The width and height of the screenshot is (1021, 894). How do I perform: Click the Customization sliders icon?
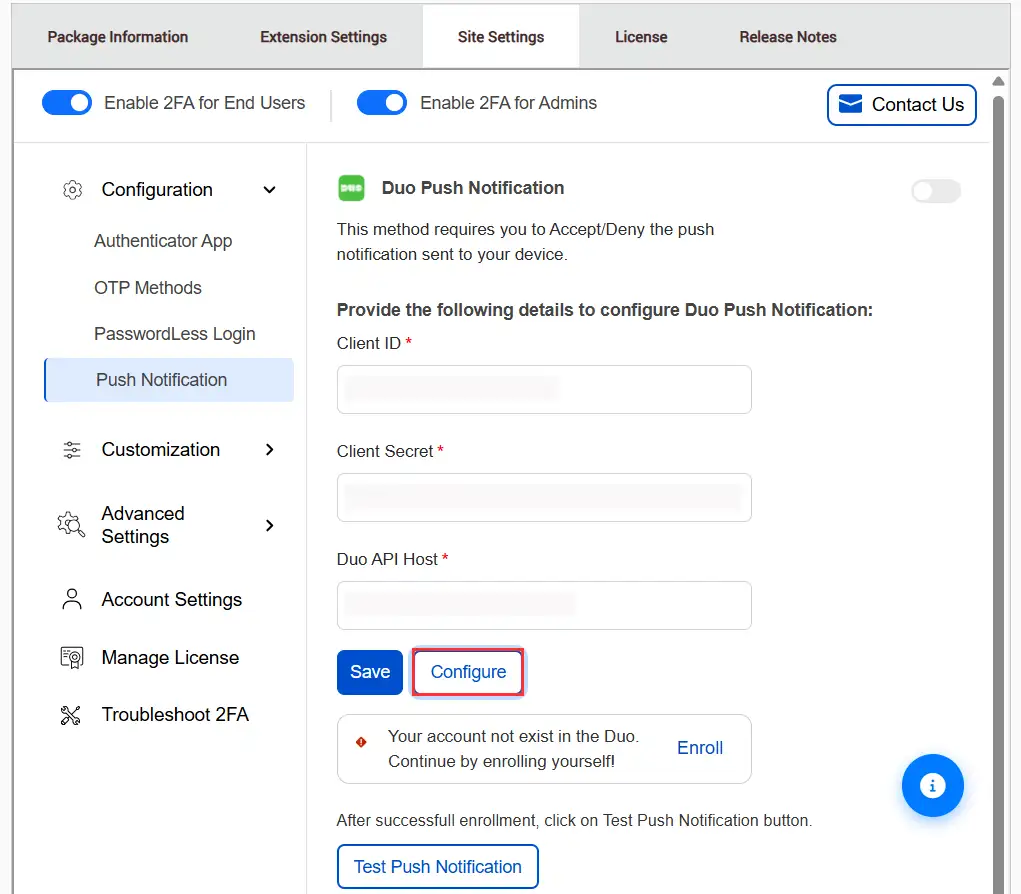pyautogui.click(x=71, y=449)
